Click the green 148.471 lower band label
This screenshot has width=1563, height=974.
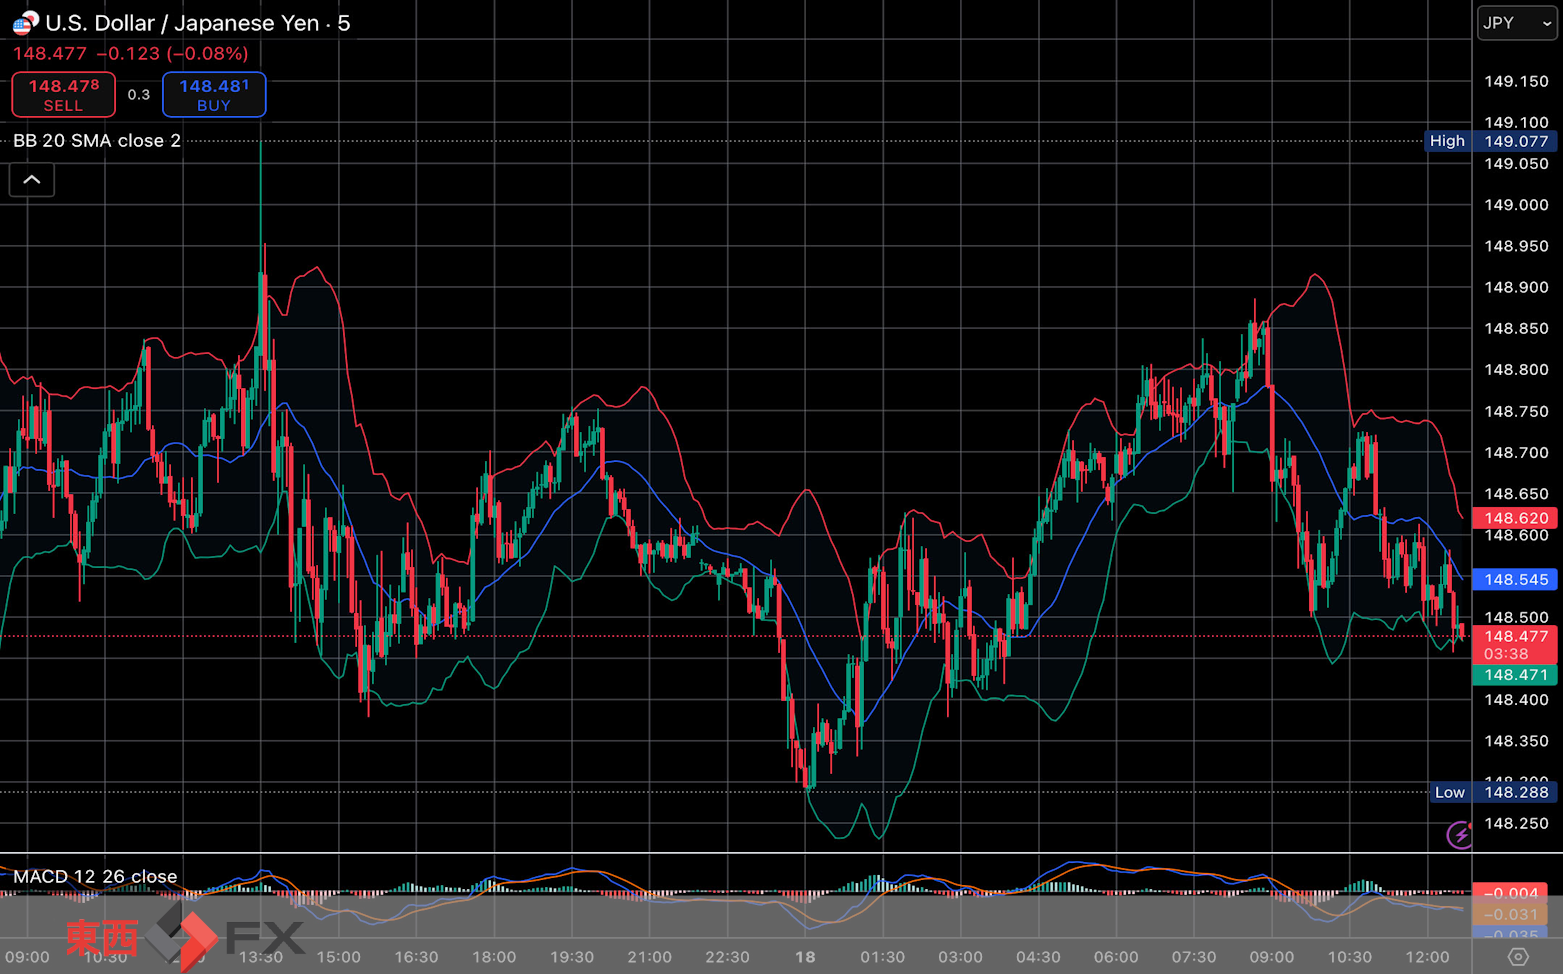[1515, 675]
